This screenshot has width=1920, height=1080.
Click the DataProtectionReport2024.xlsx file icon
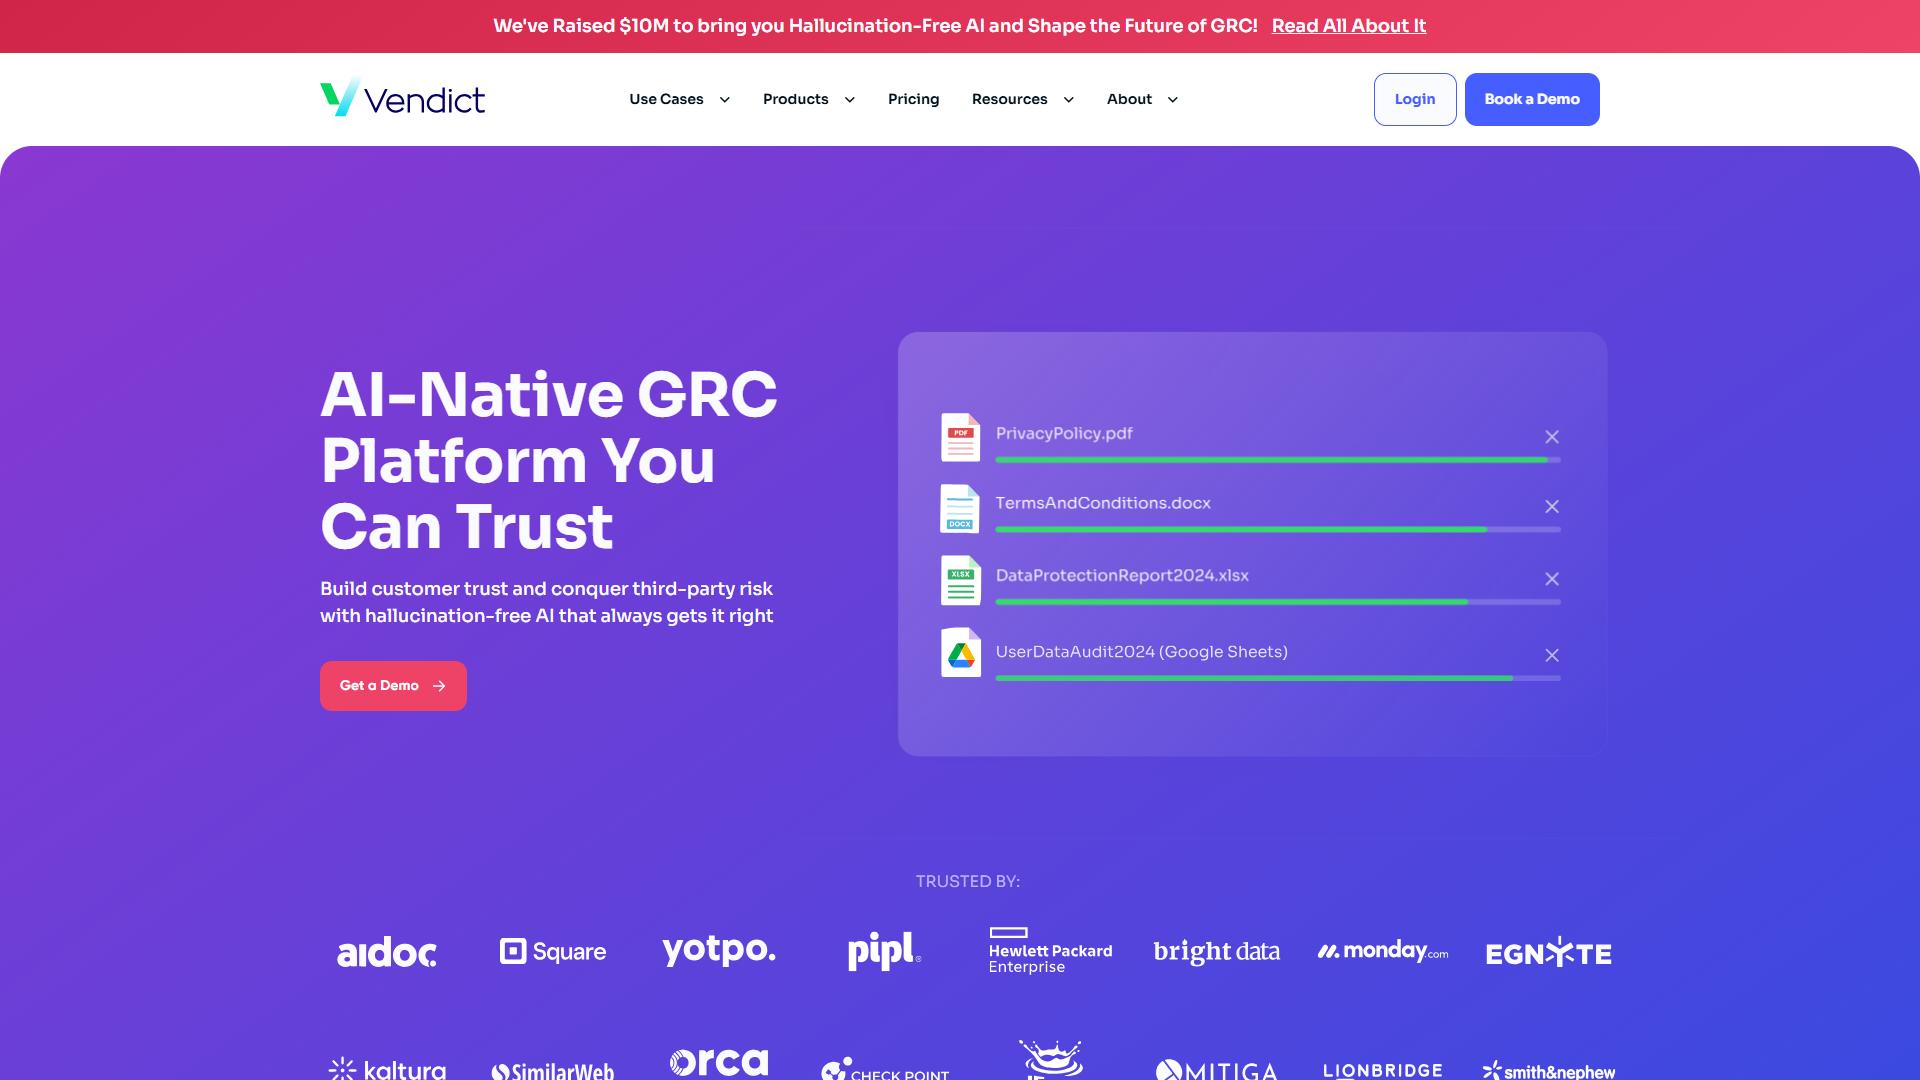[x=960, y=580]
